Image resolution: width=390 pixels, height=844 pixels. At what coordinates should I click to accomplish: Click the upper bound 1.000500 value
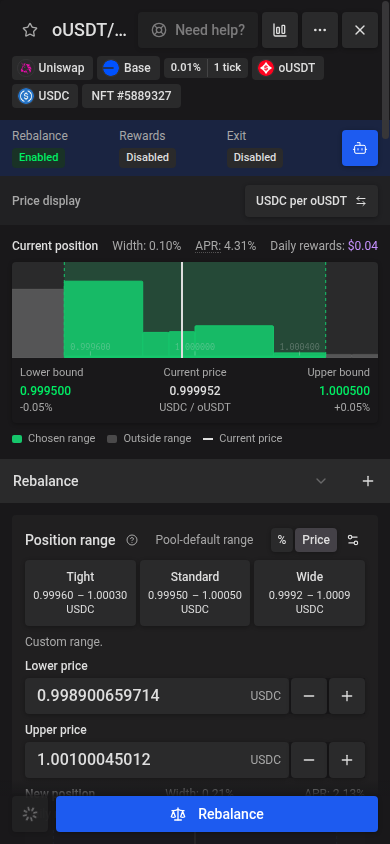[344, 391]
